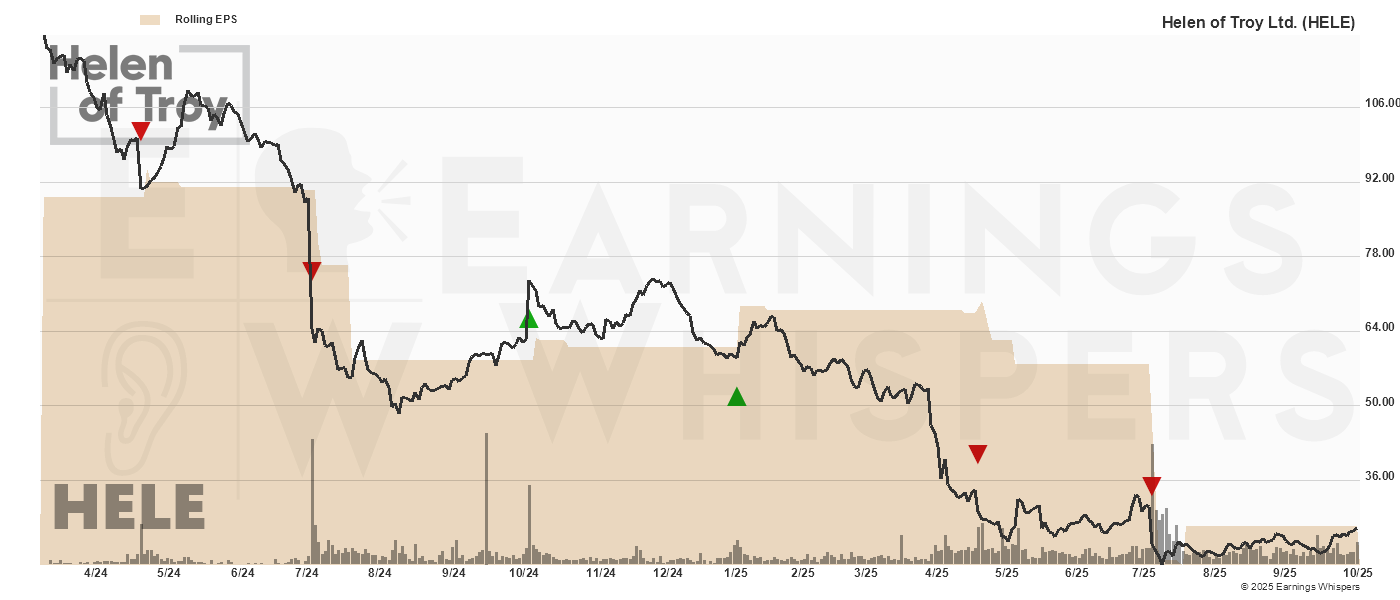
Task: Click the 10/24 date axis label
Action: click(x=524, y=573)
